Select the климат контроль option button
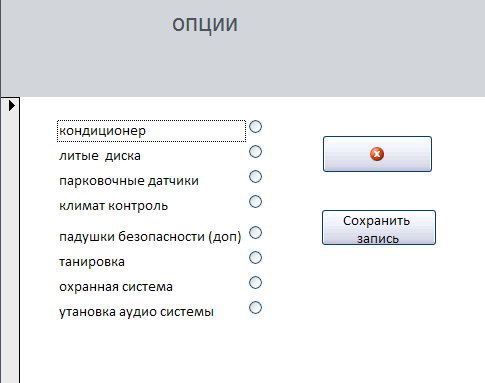This screenshot has width=485, height=383. [x=255, y=202]
